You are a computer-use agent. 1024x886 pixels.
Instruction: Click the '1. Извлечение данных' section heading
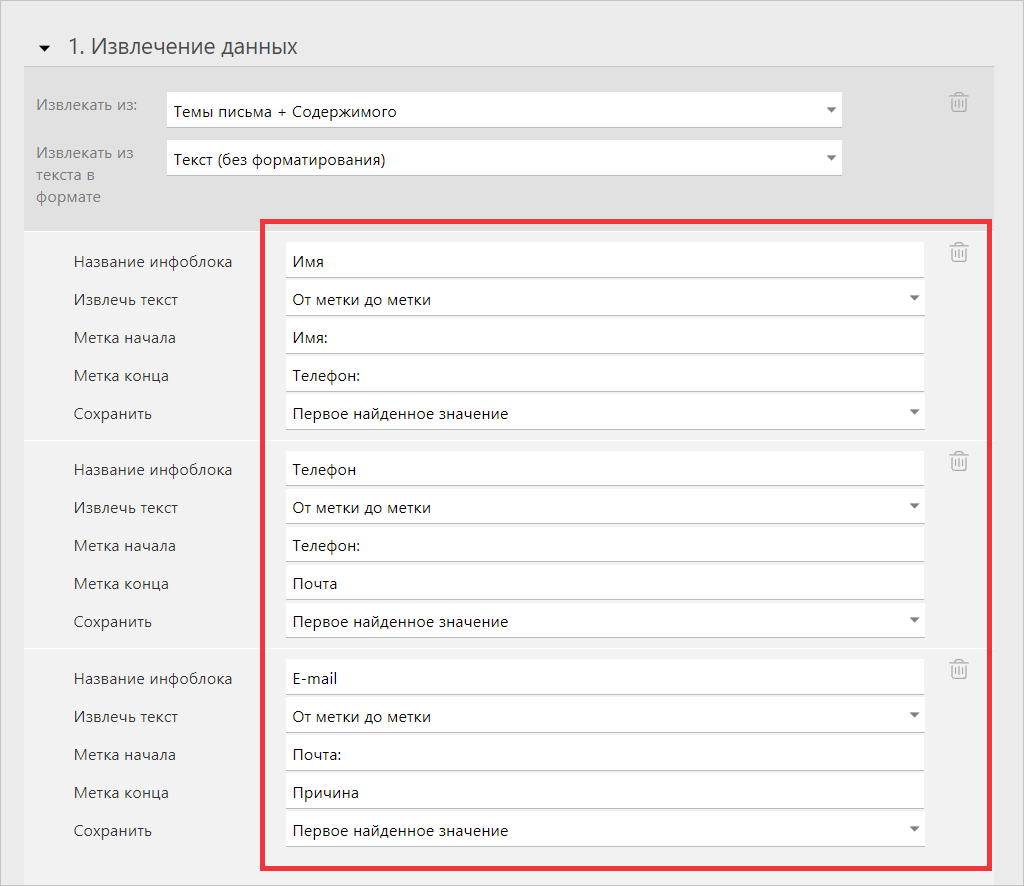[183, 47]
